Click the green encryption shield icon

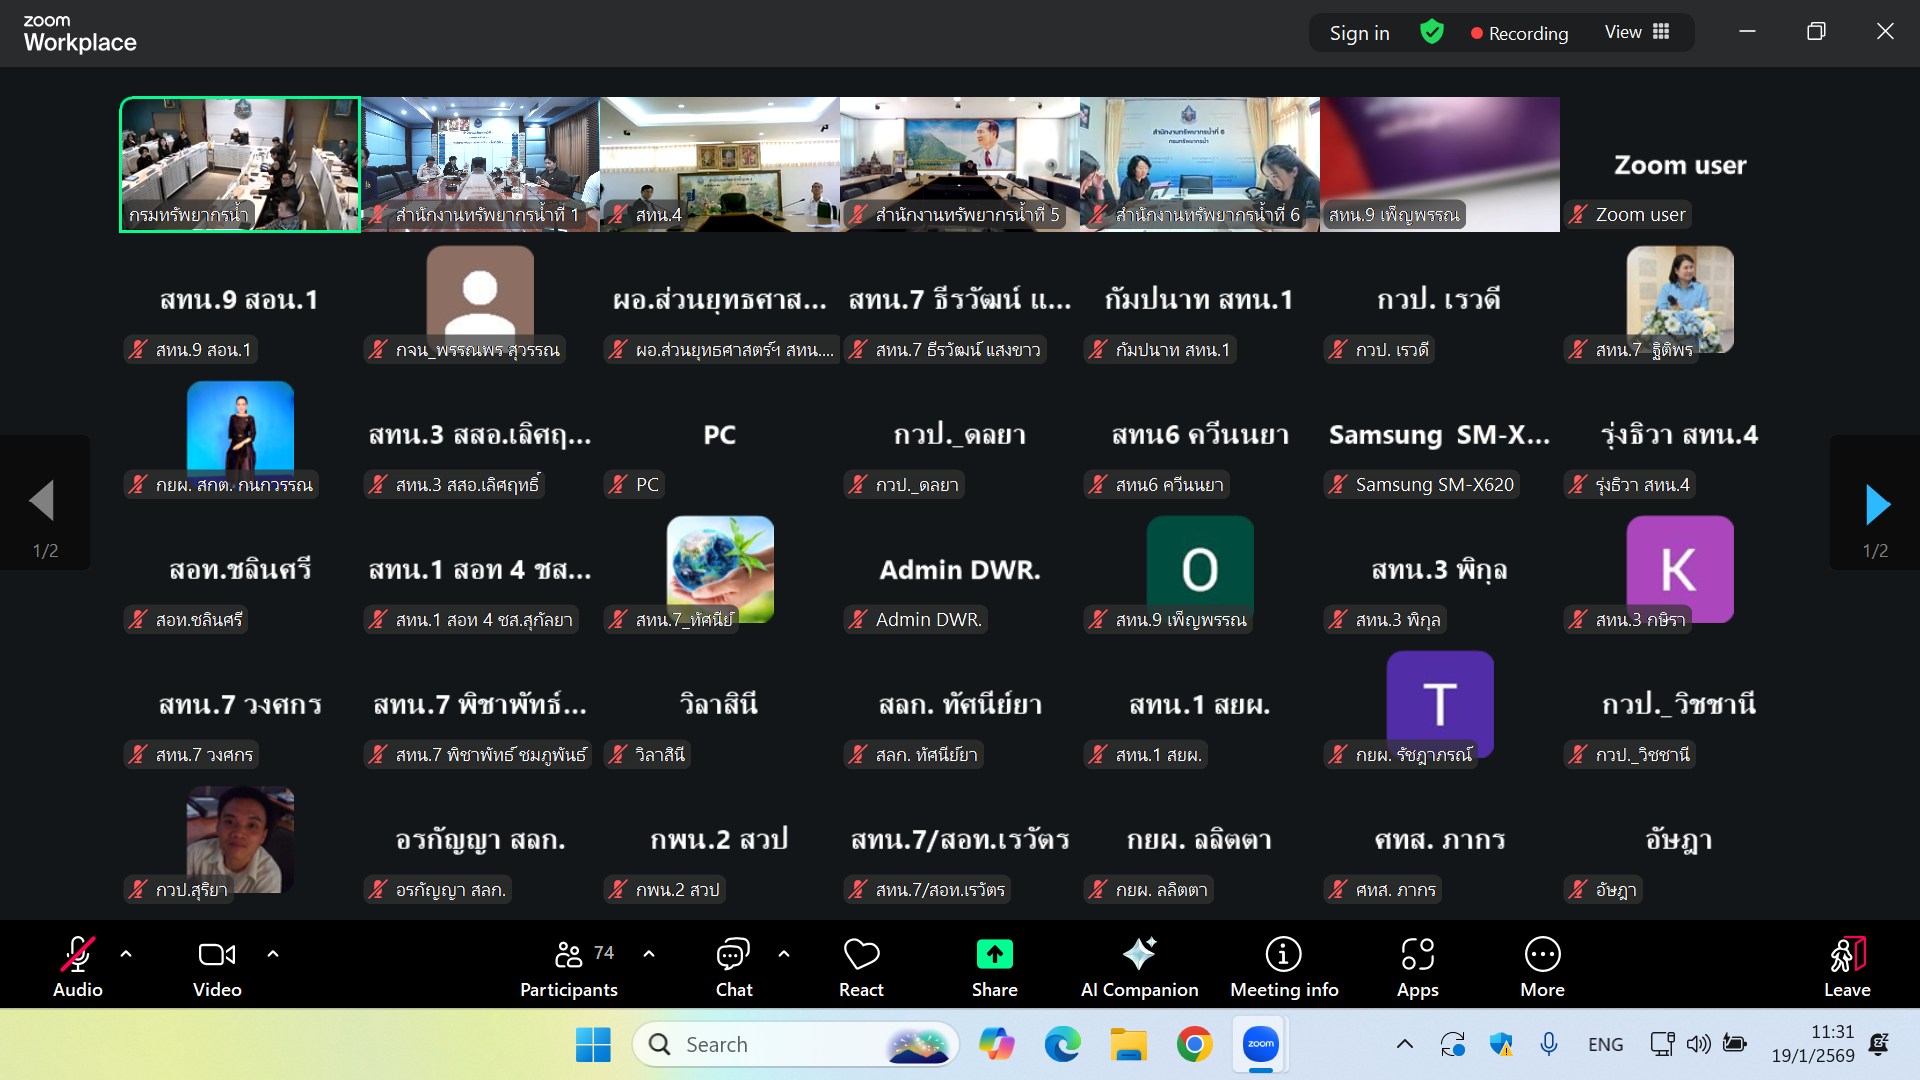pos(1432,32)
